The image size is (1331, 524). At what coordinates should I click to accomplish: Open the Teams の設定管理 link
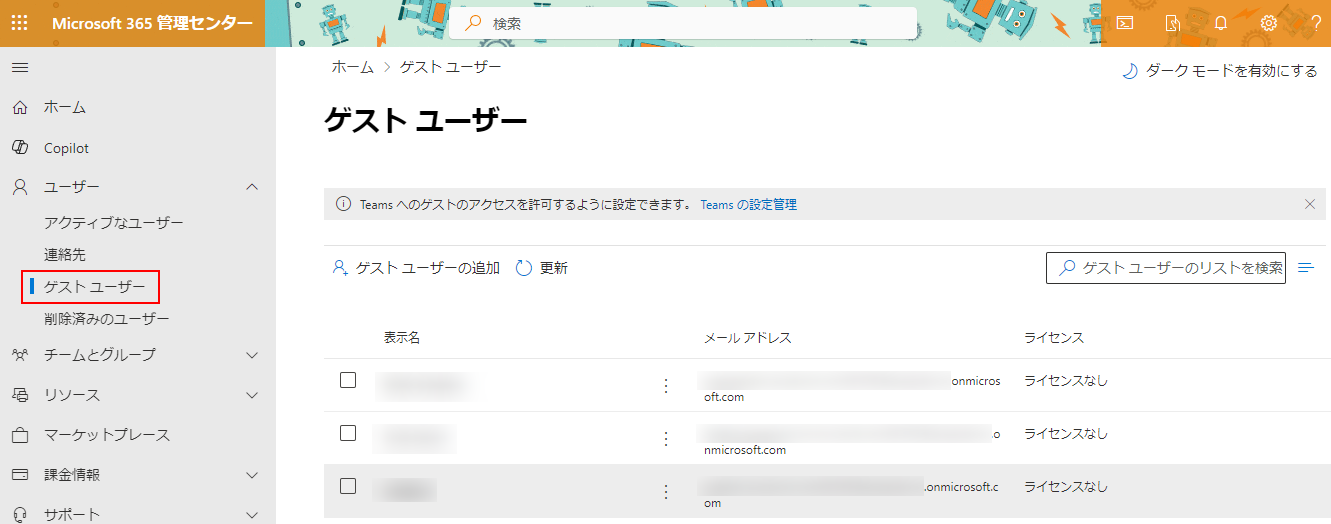[749, 204]
